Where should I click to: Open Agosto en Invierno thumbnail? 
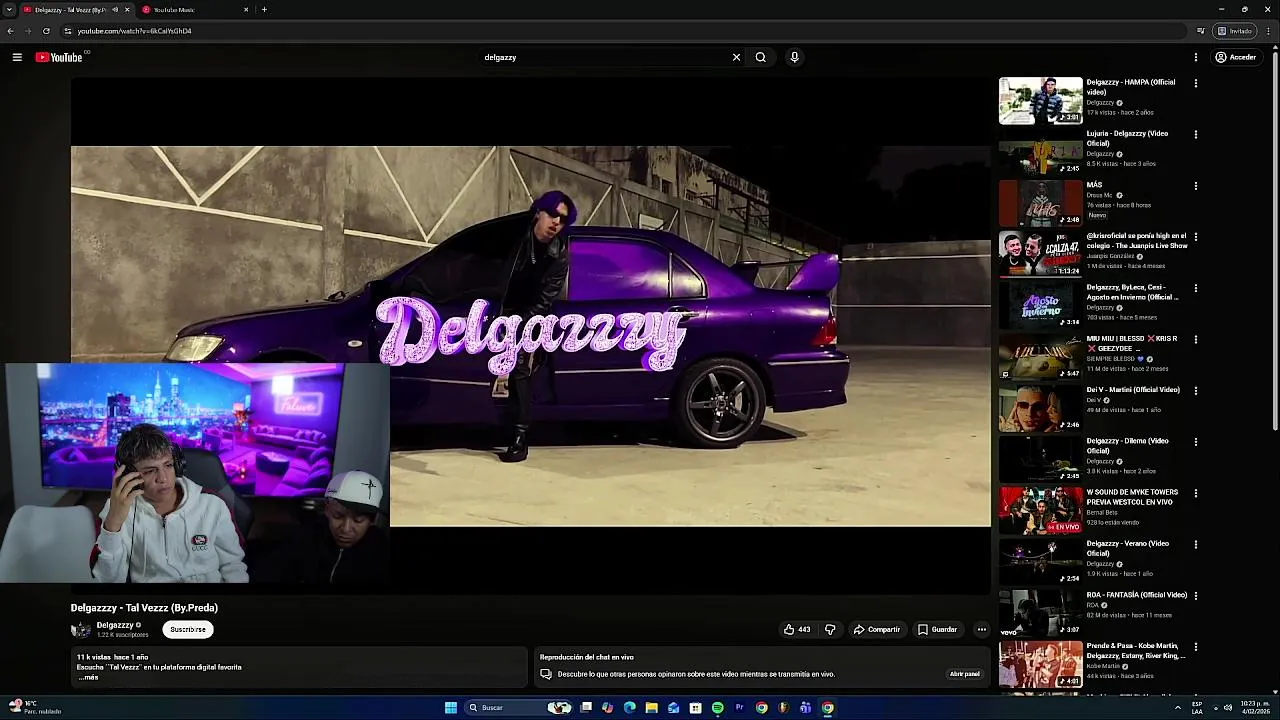[x=1040, y=306]
